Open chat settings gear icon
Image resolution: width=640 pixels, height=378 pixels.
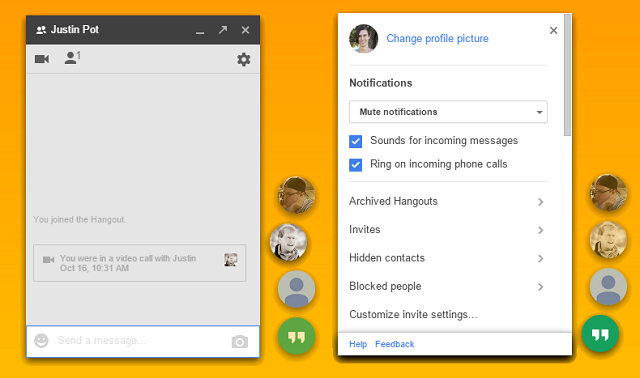coord(244,59)
